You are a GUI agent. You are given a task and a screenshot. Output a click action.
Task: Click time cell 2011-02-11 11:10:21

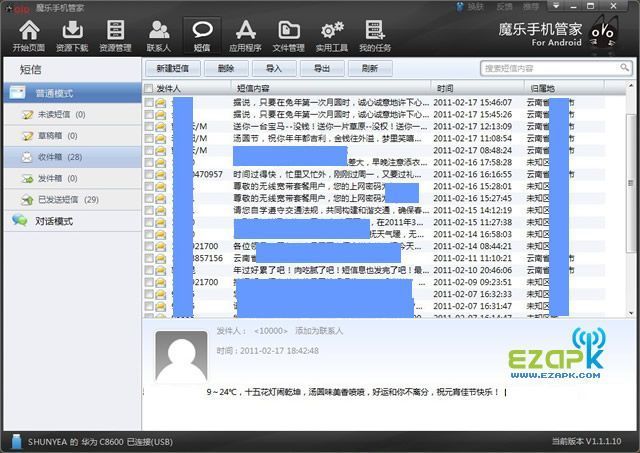point(472,258)
